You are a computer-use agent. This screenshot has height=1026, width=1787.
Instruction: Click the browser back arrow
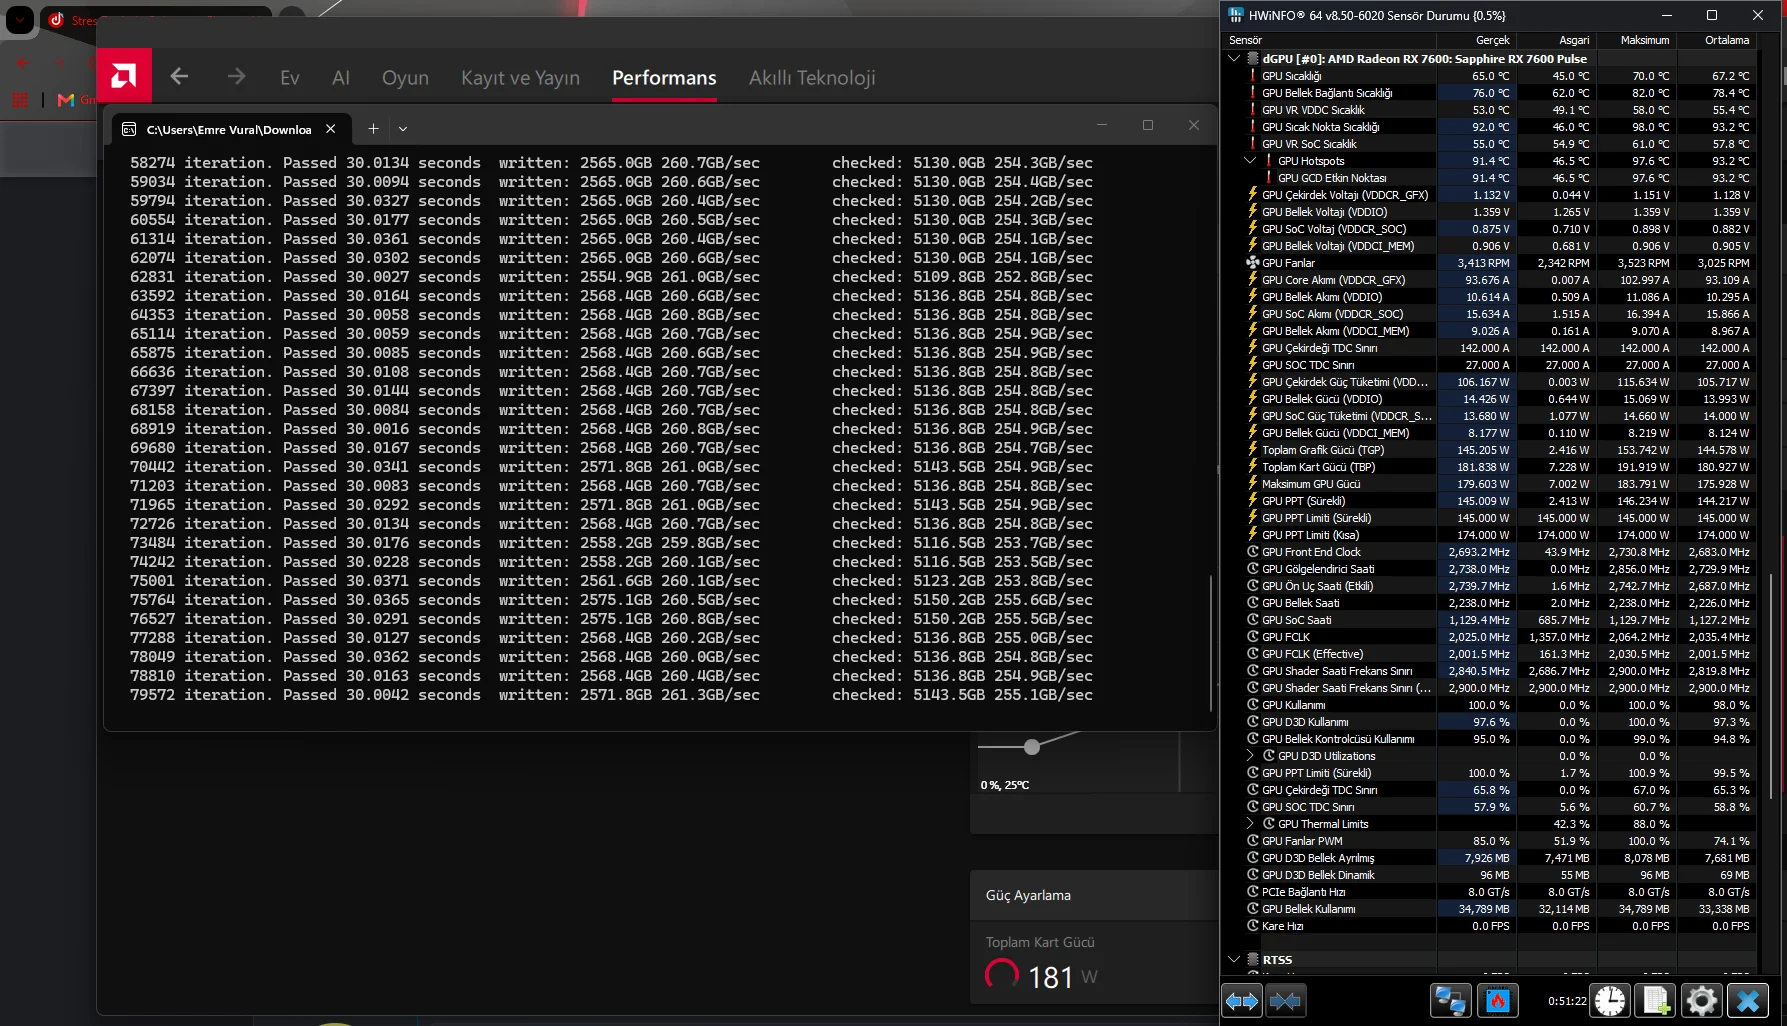pyautogui.click(x=22, y=63)
